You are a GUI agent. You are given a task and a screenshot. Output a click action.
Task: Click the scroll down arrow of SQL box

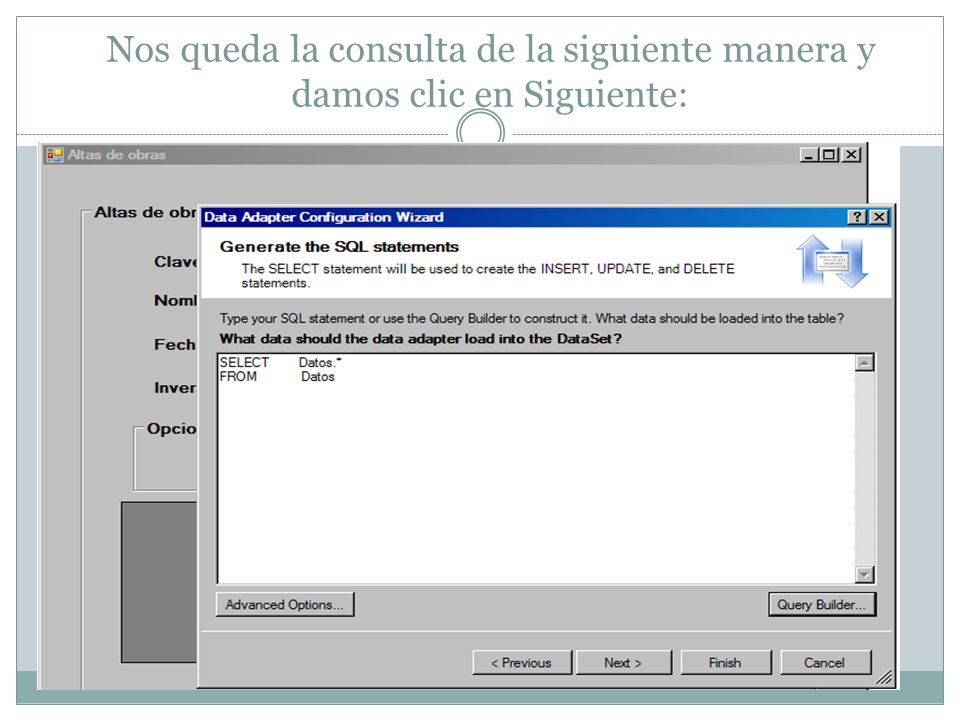[864, 574]
